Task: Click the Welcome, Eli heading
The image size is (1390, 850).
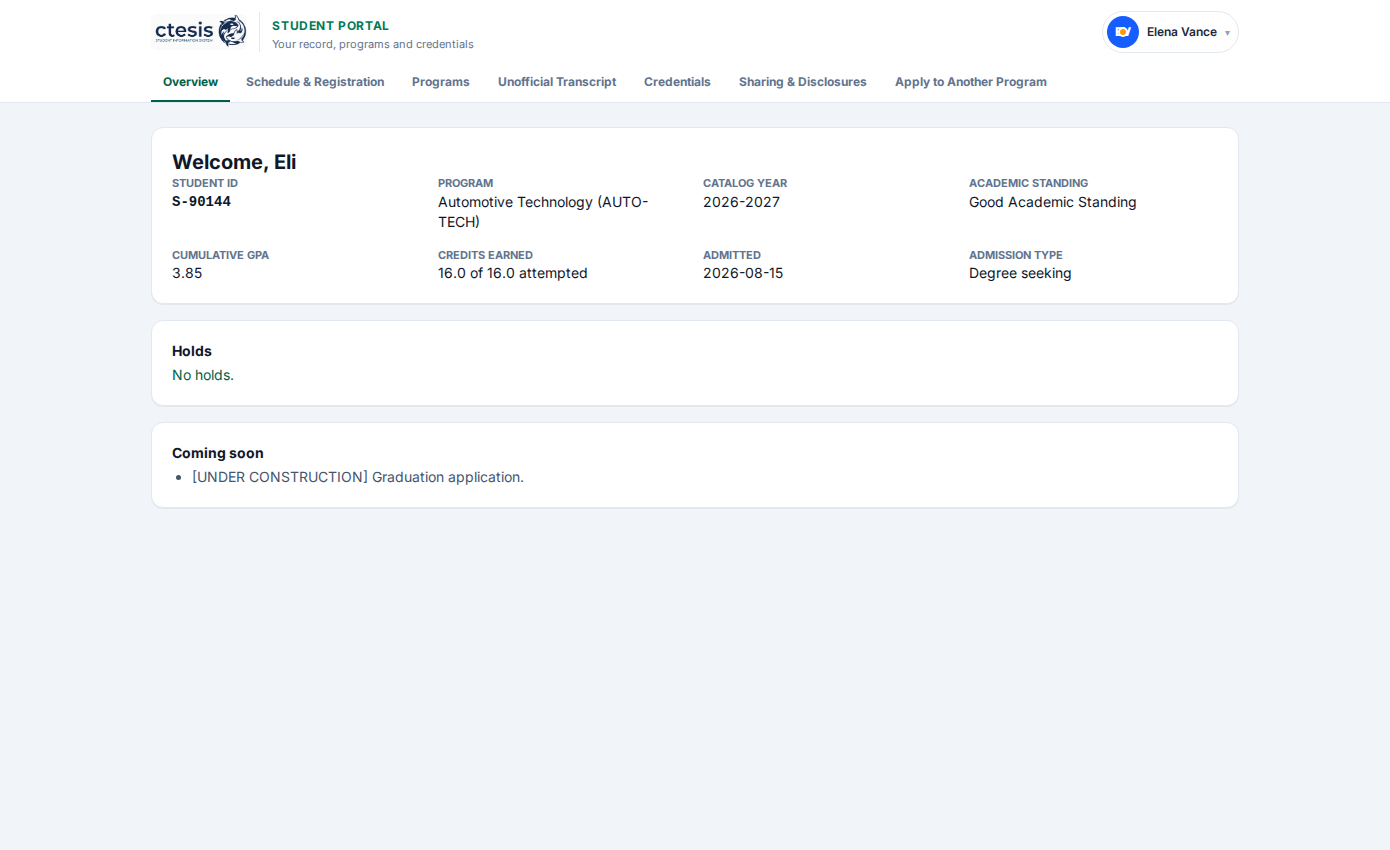Action: tap(234, 162)
